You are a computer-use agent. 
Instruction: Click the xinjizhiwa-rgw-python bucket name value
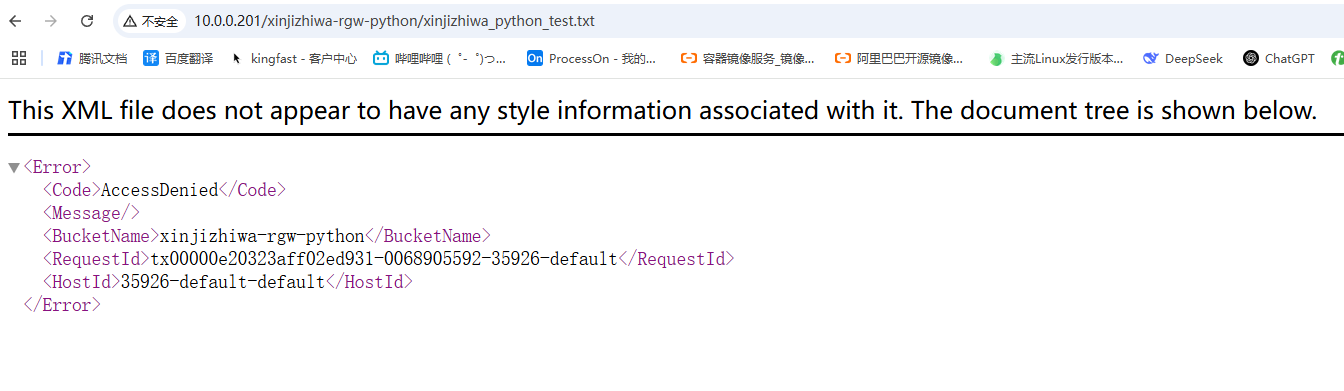(x=262, y=236)
